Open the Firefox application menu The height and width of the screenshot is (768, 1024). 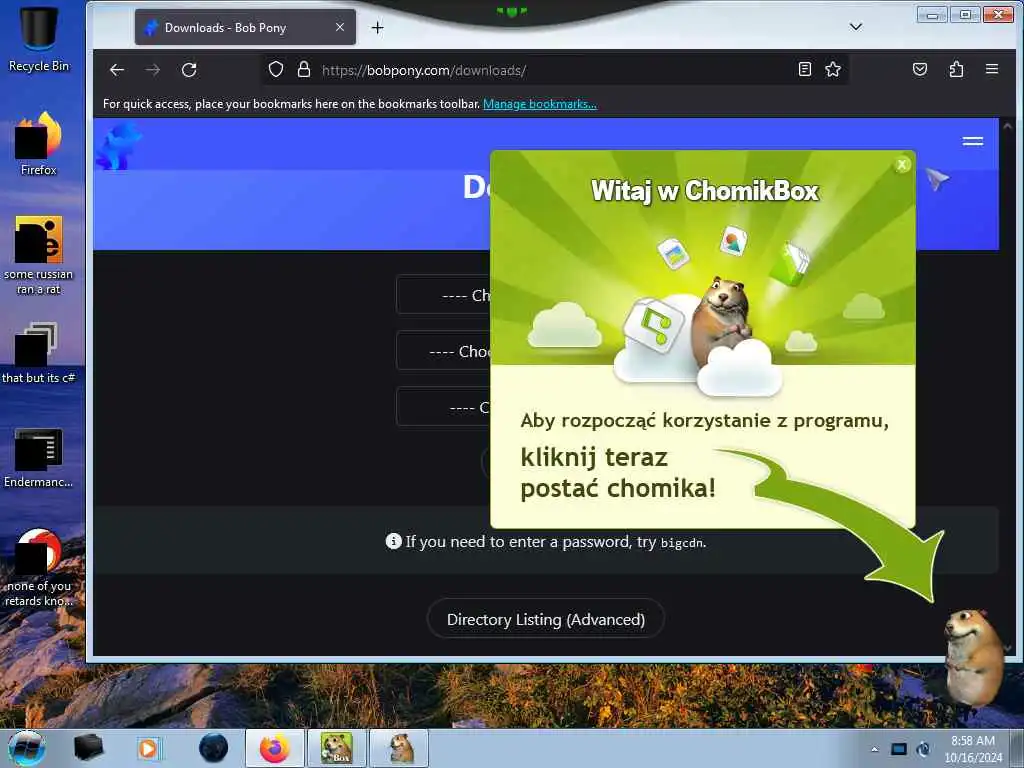[x=992, y=69]
